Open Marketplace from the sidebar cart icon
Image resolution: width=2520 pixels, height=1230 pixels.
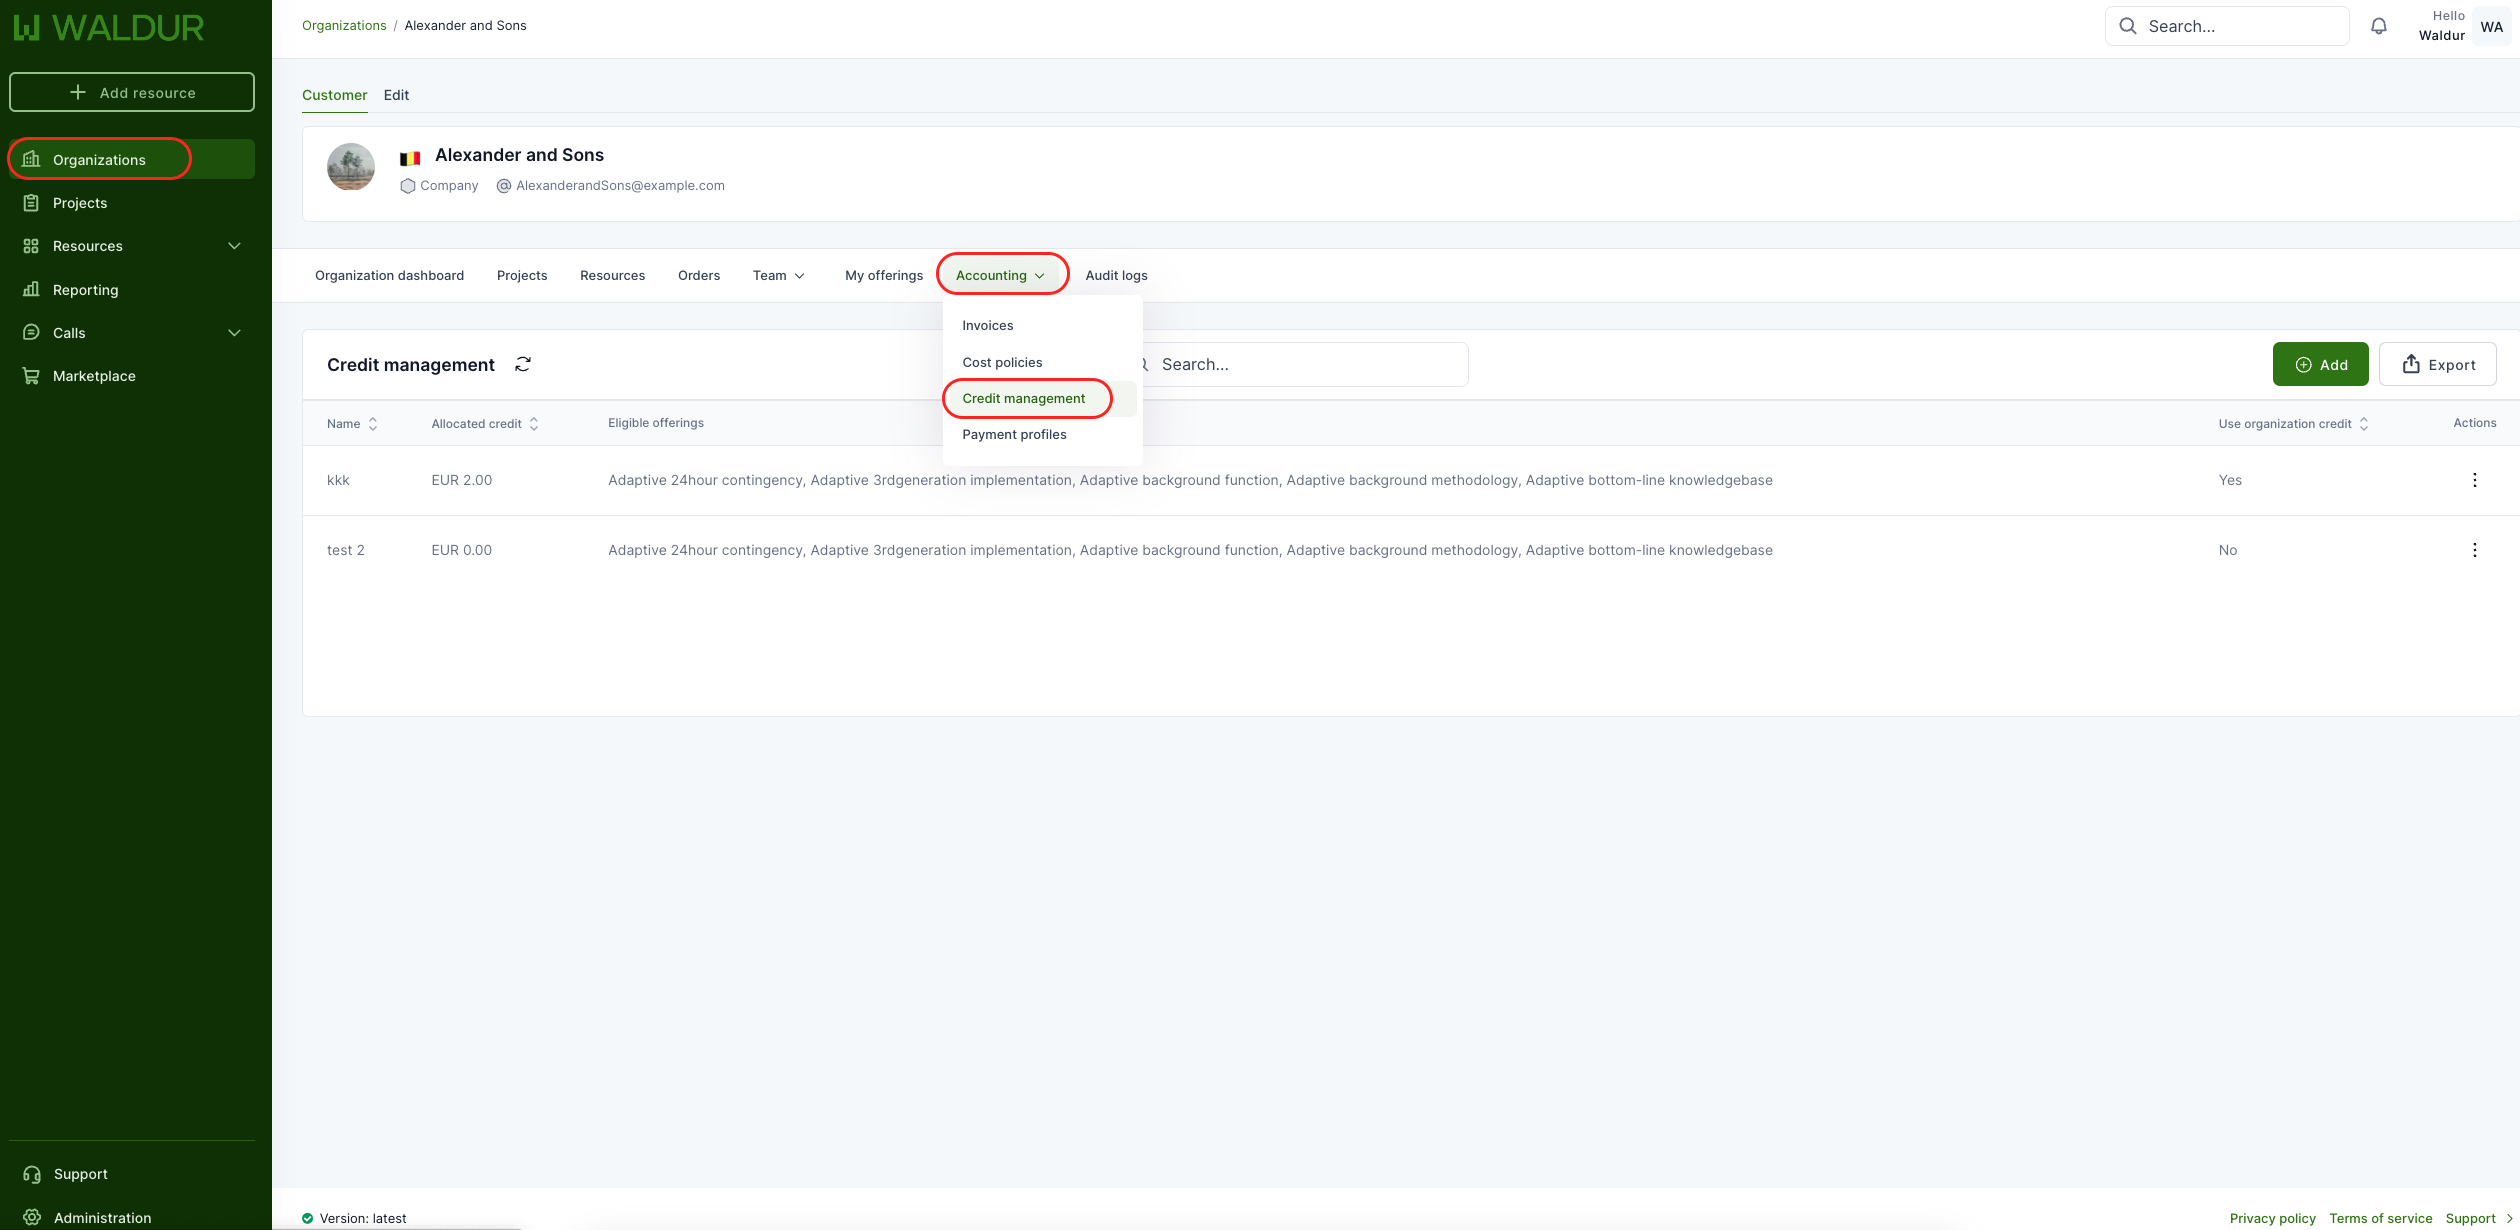[31, 376]
